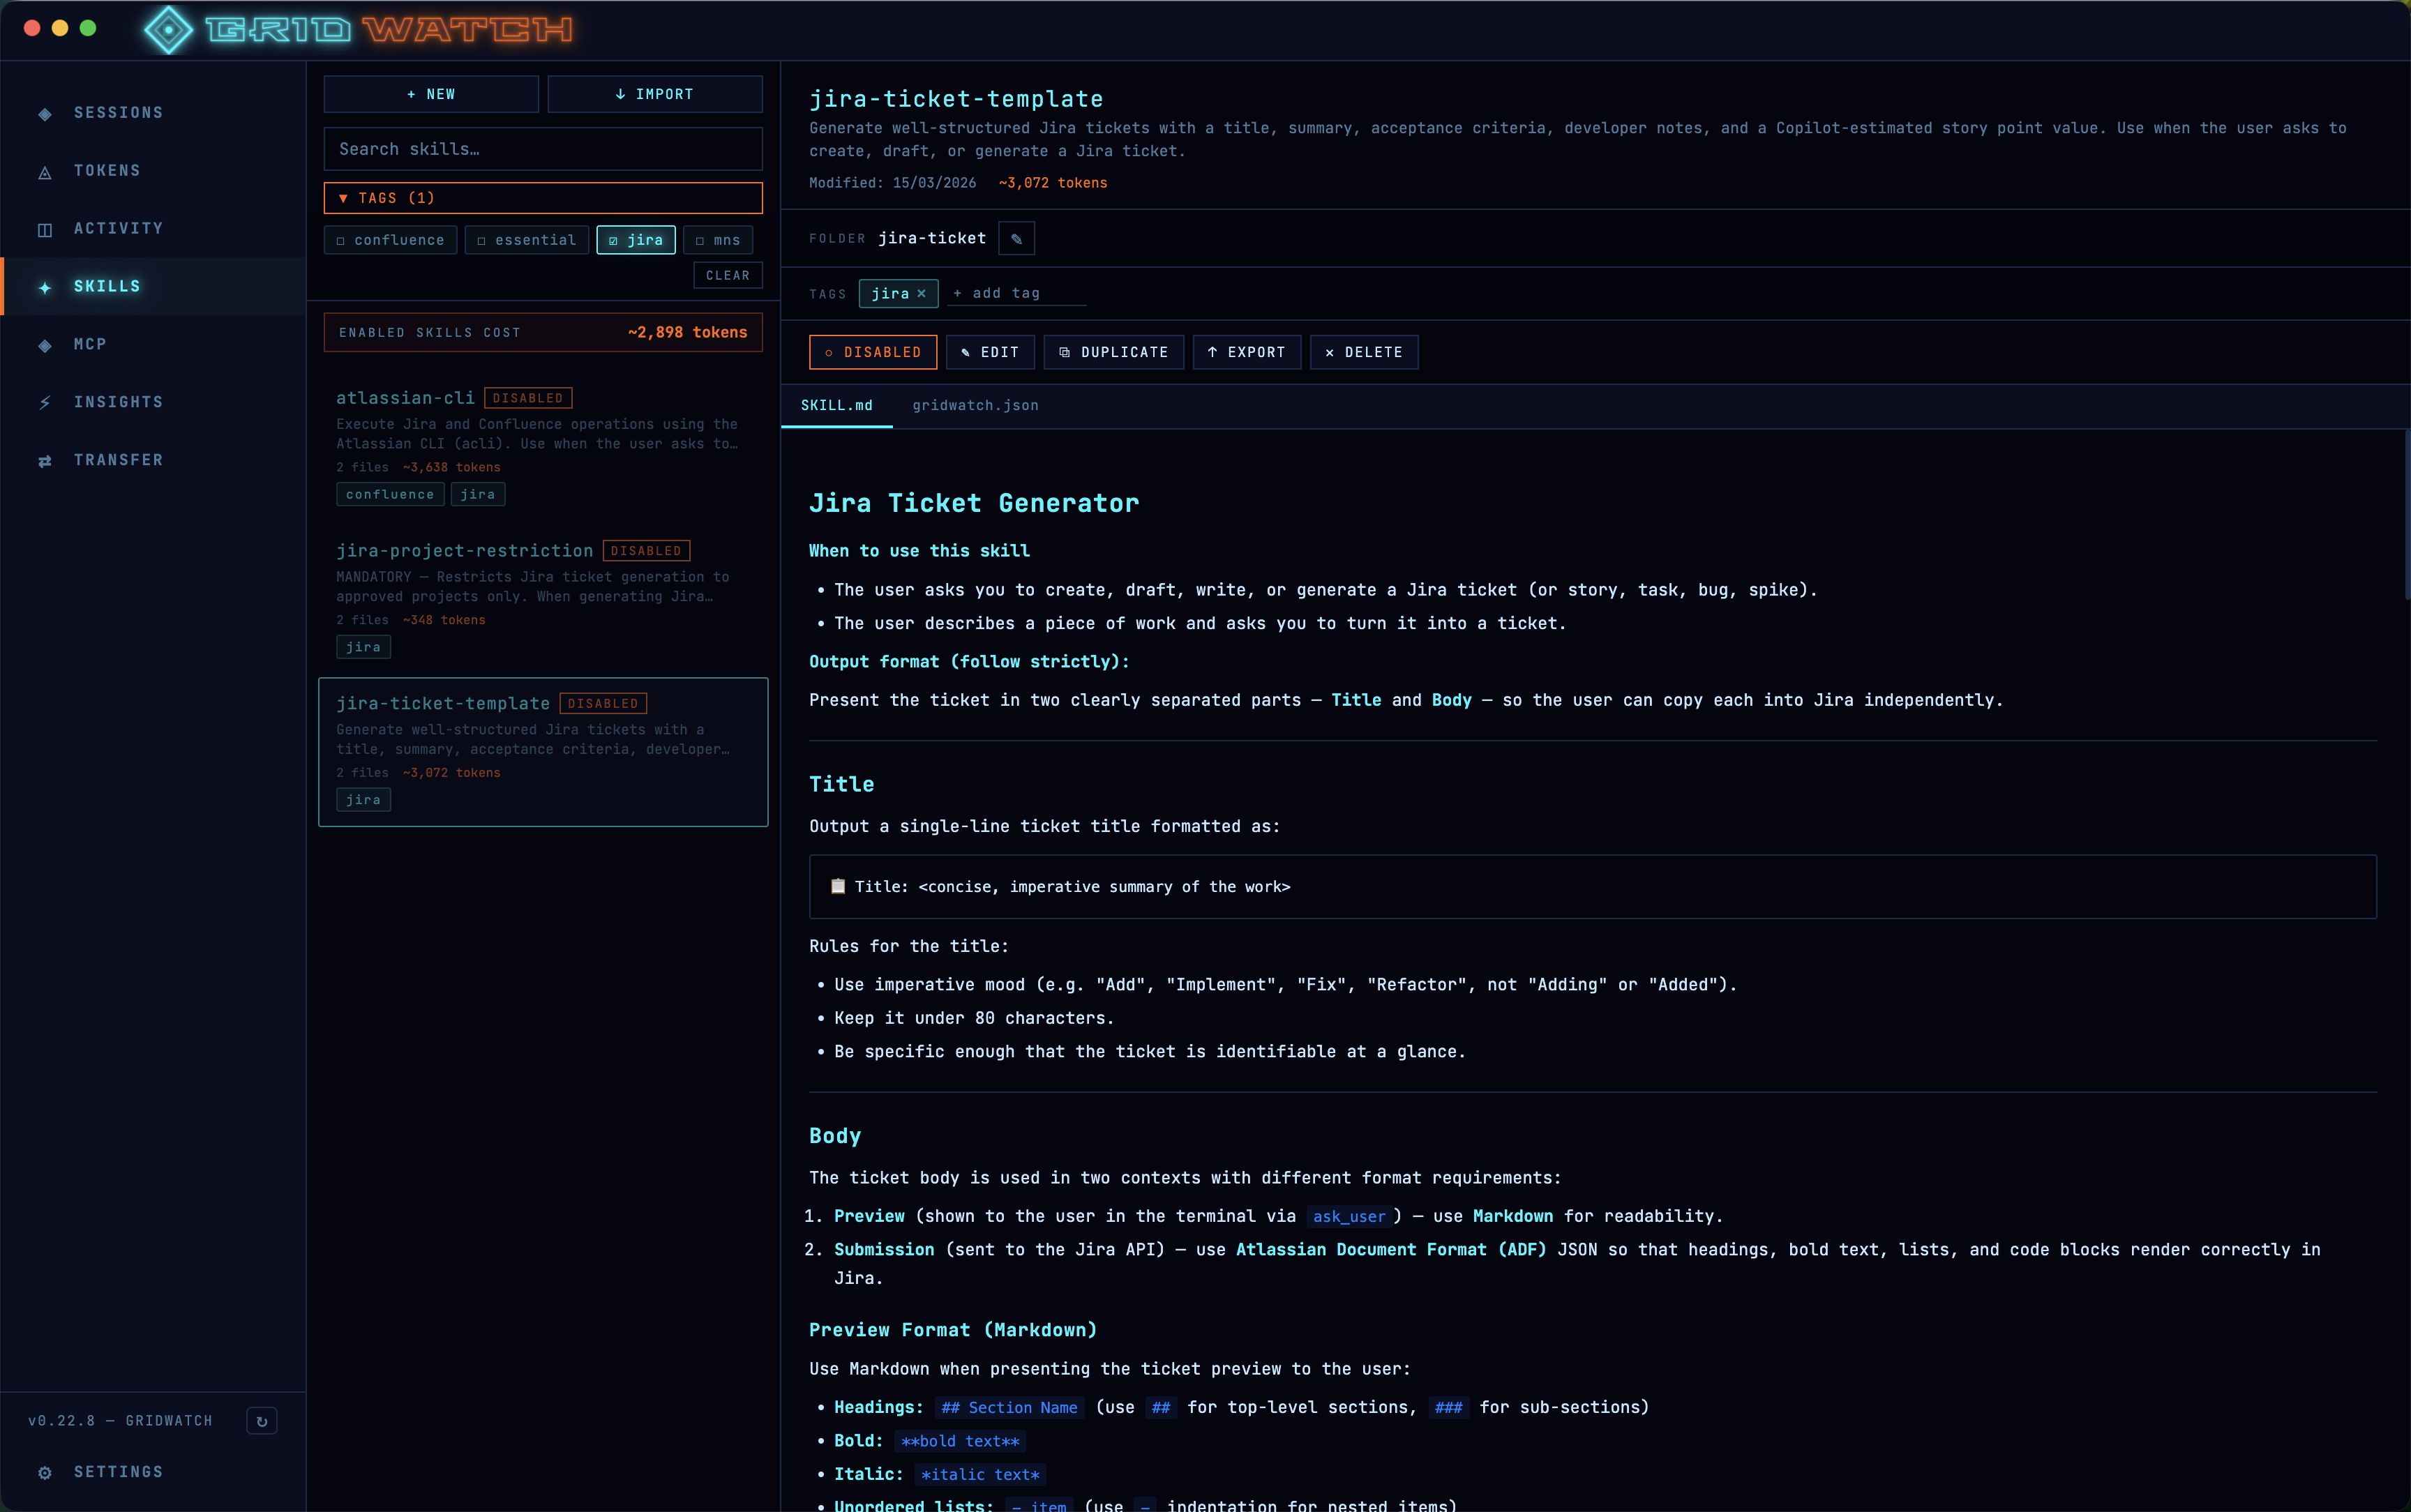Check the essential tag filter
This screenshot has height=1512, width=2411.
coord(526,240)
